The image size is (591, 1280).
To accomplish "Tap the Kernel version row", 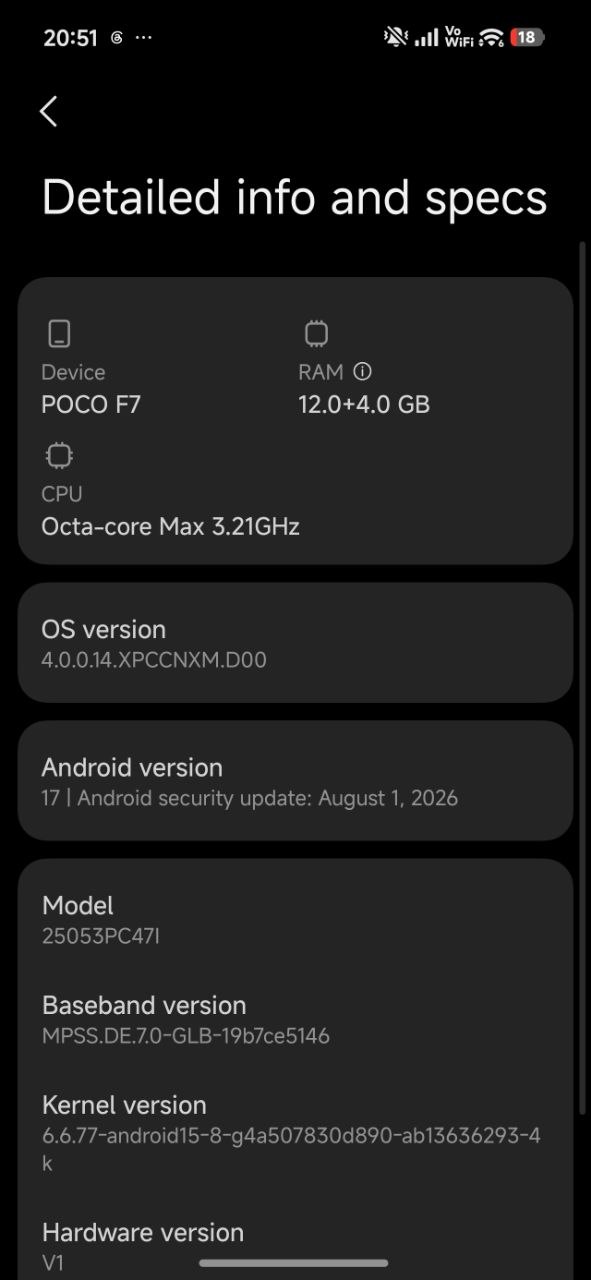I will pyautogui.click(x=295, y=1133).
